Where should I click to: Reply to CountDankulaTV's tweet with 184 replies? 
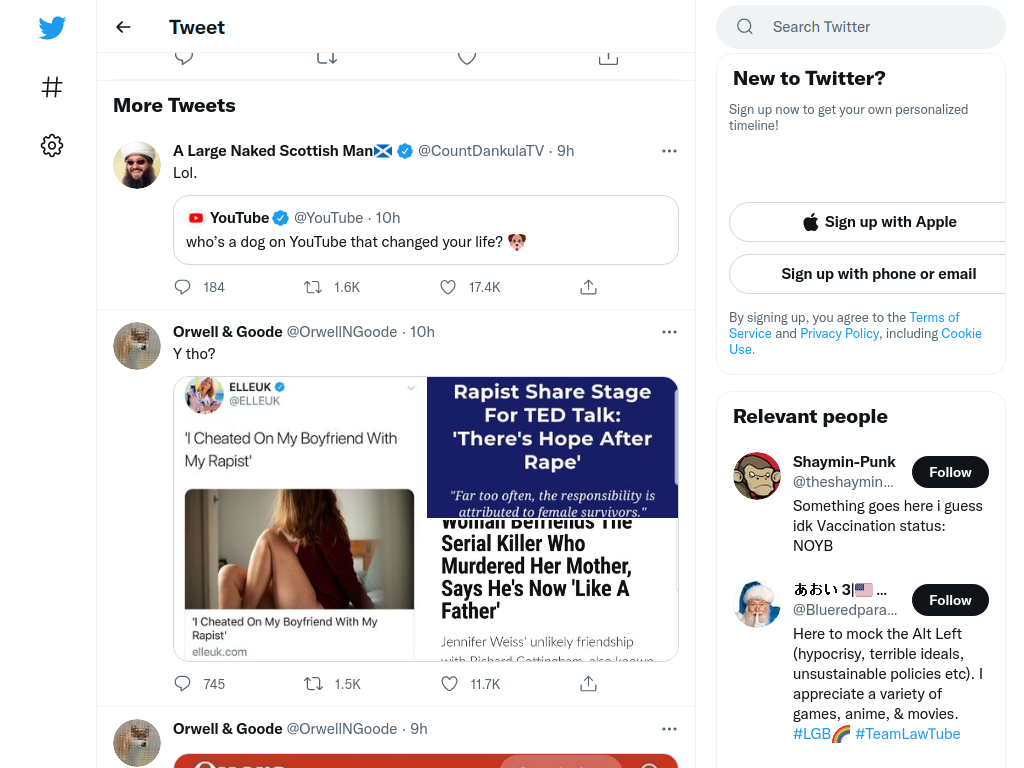click(x=182, y=287)
